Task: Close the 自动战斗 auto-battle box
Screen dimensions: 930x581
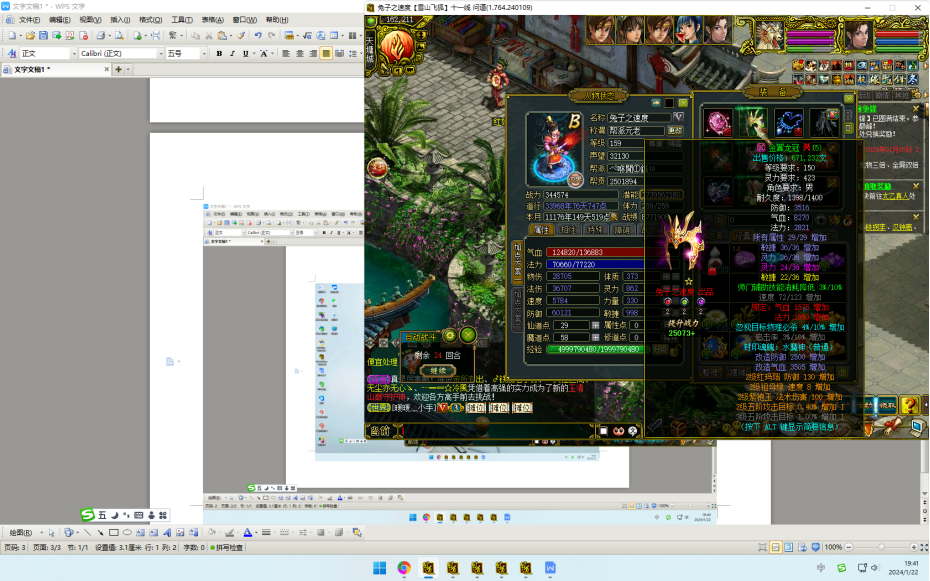Action: 468,336
